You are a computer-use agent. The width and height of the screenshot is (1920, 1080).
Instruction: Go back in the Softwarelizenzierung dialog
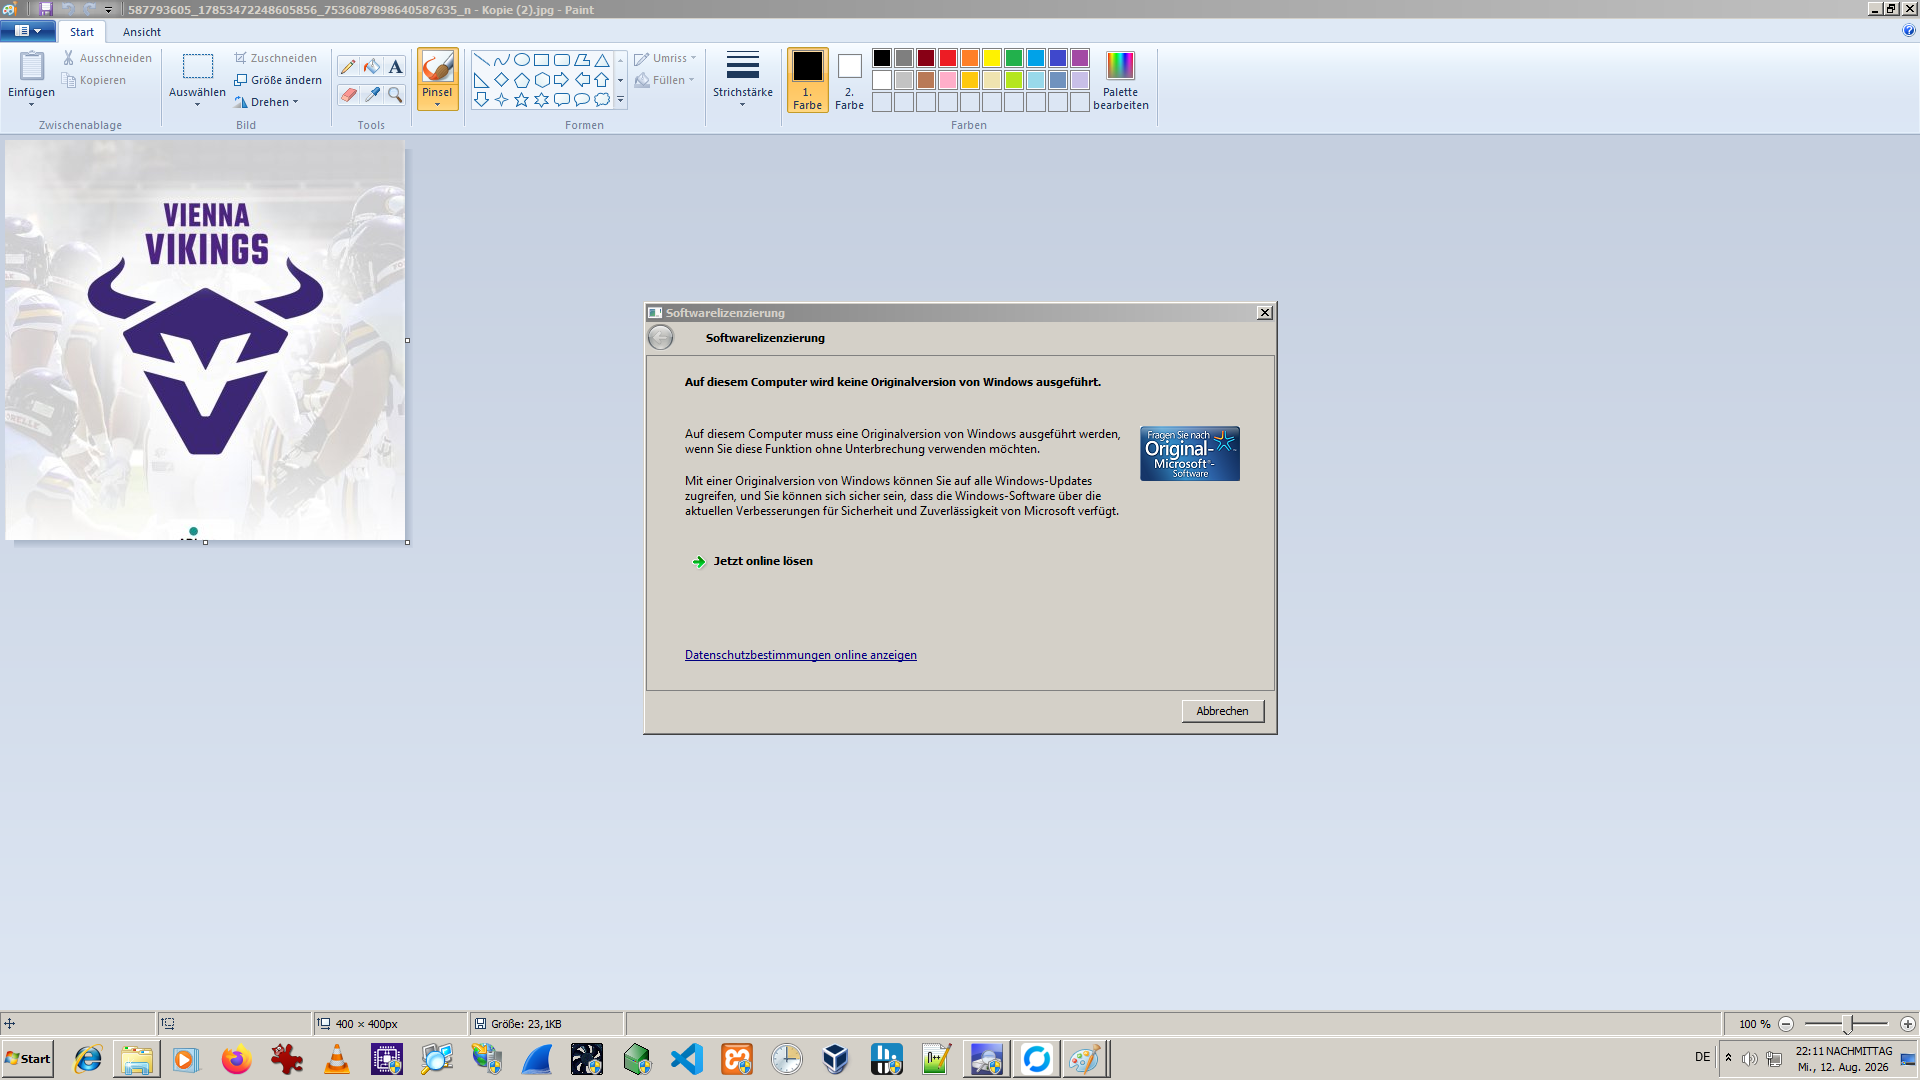(661, 338)
